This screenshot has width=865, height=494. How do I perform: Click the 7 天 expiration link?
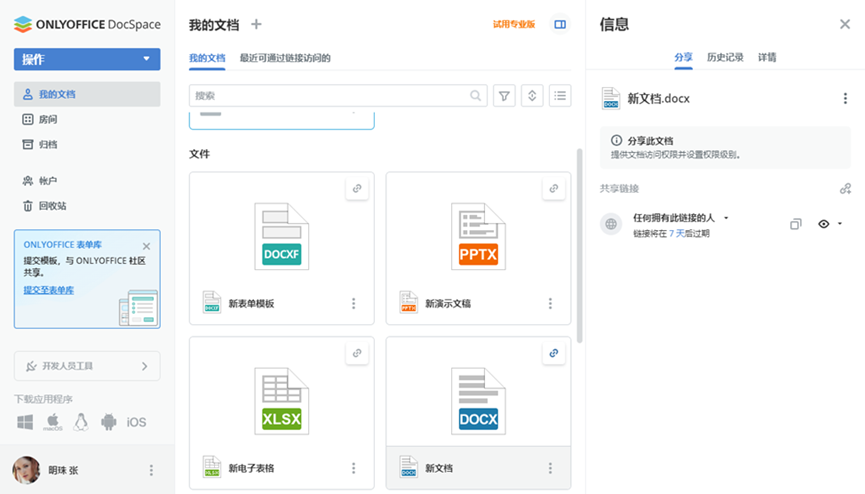coord(676,234)
